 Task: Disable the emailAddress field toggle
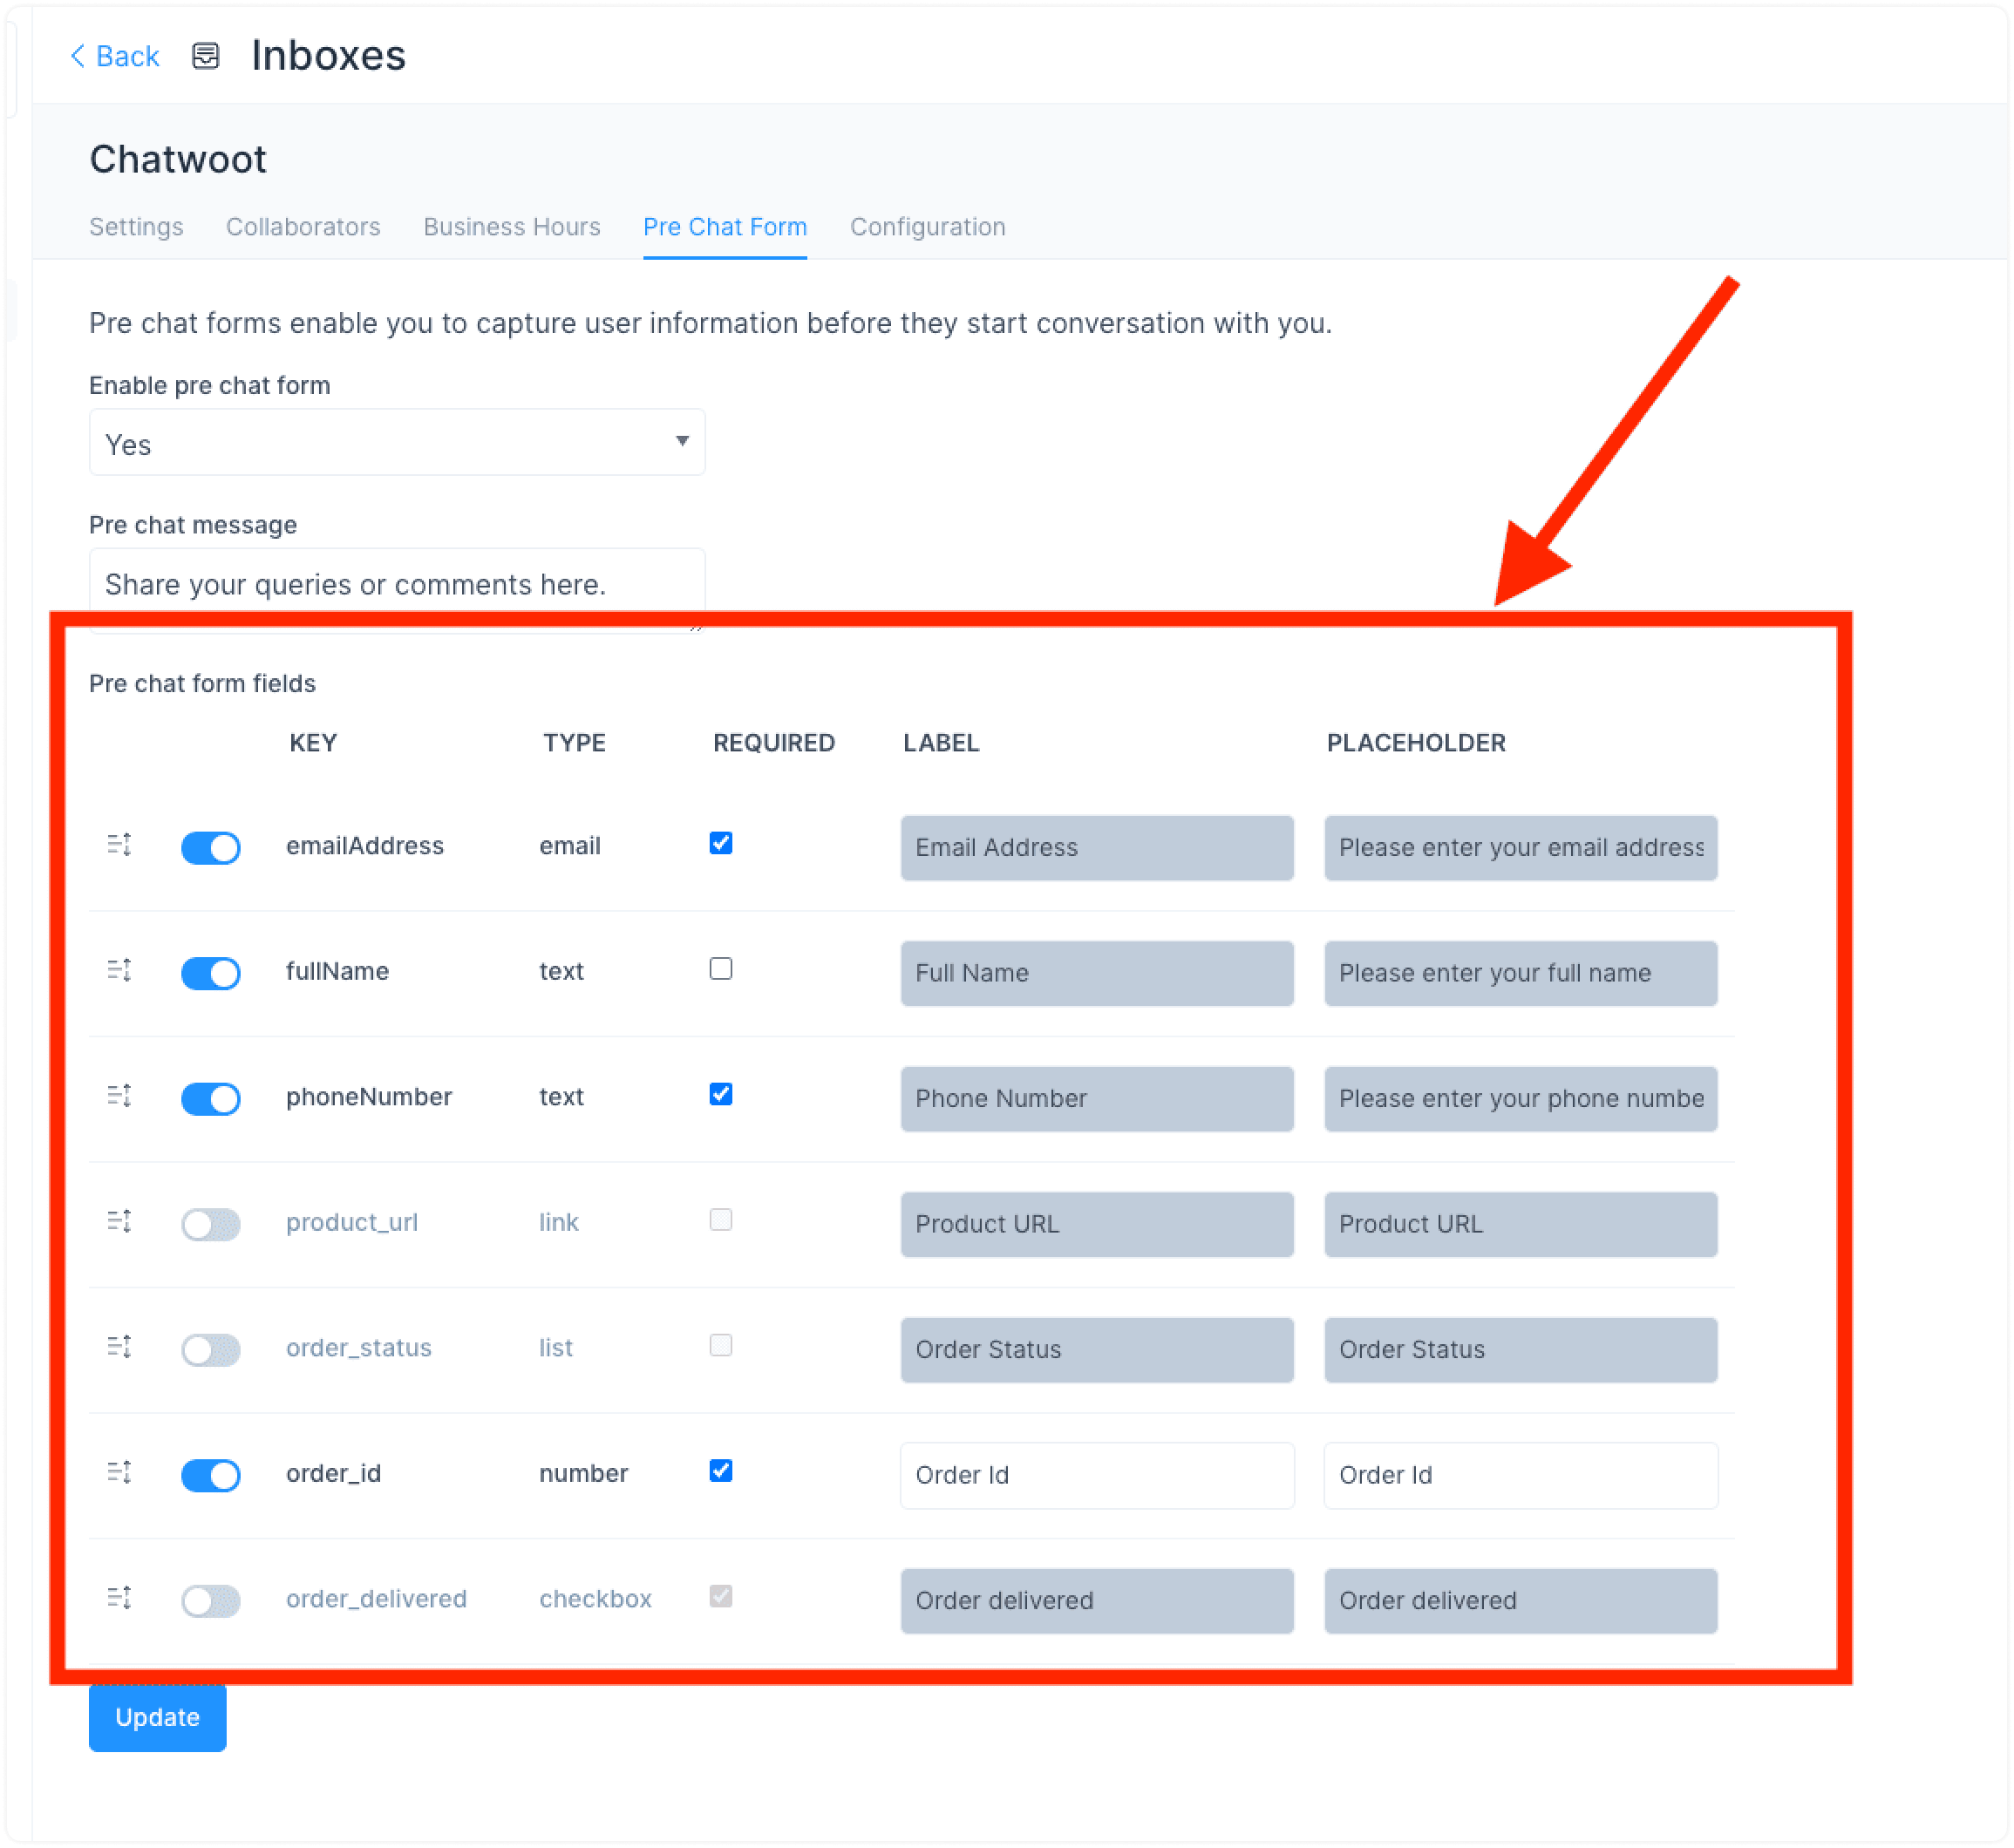click(x=211, y=848)
